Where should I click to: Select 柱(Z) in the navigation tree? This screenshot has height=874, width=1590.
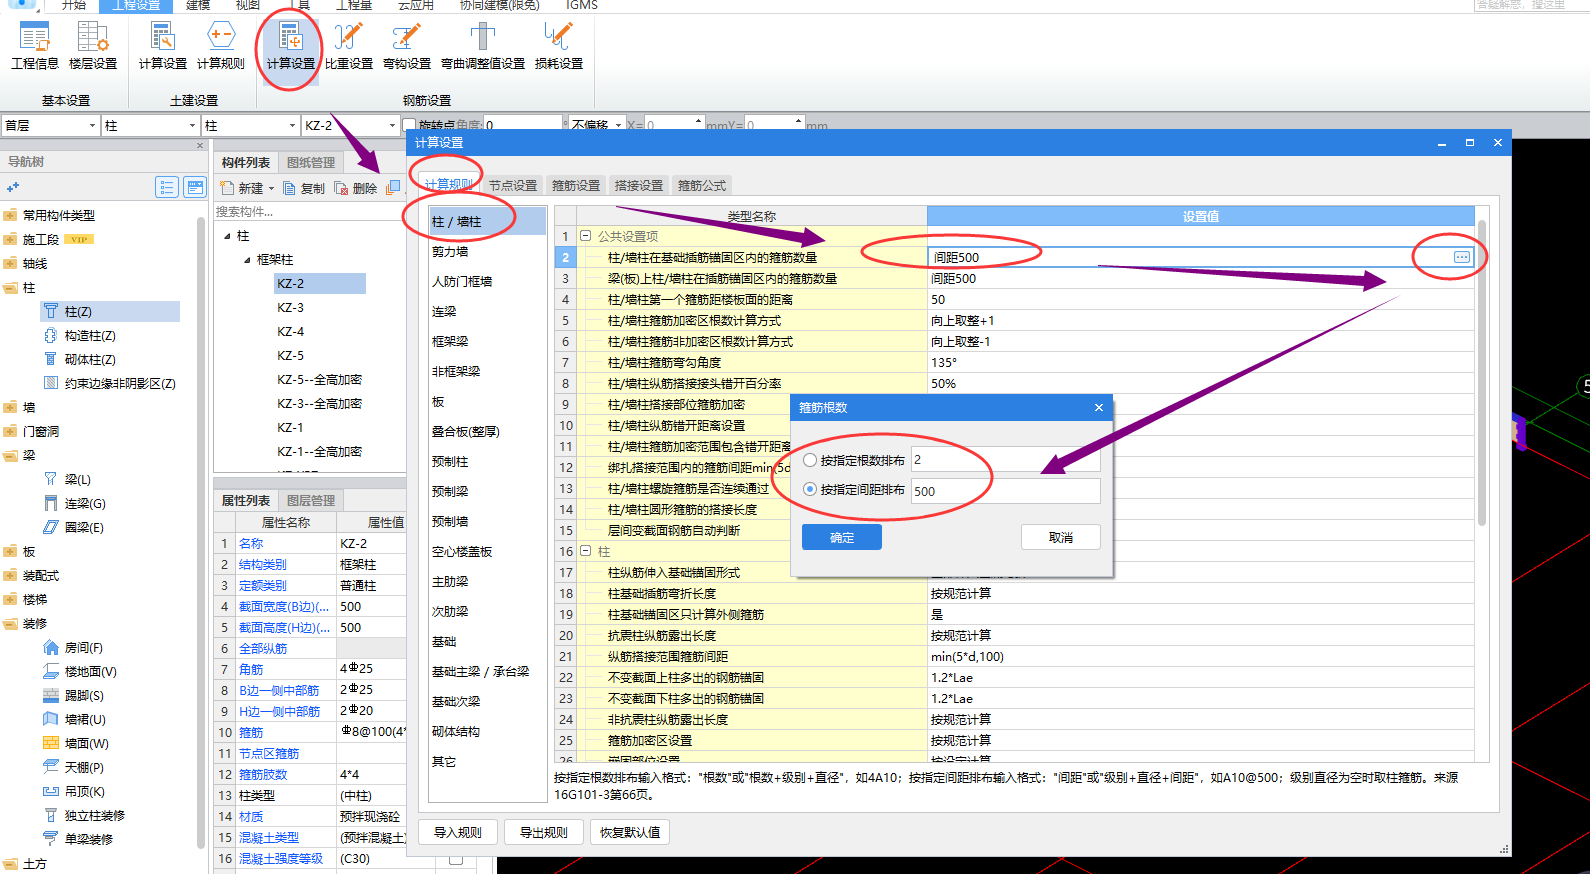click(x=110, y=312)
